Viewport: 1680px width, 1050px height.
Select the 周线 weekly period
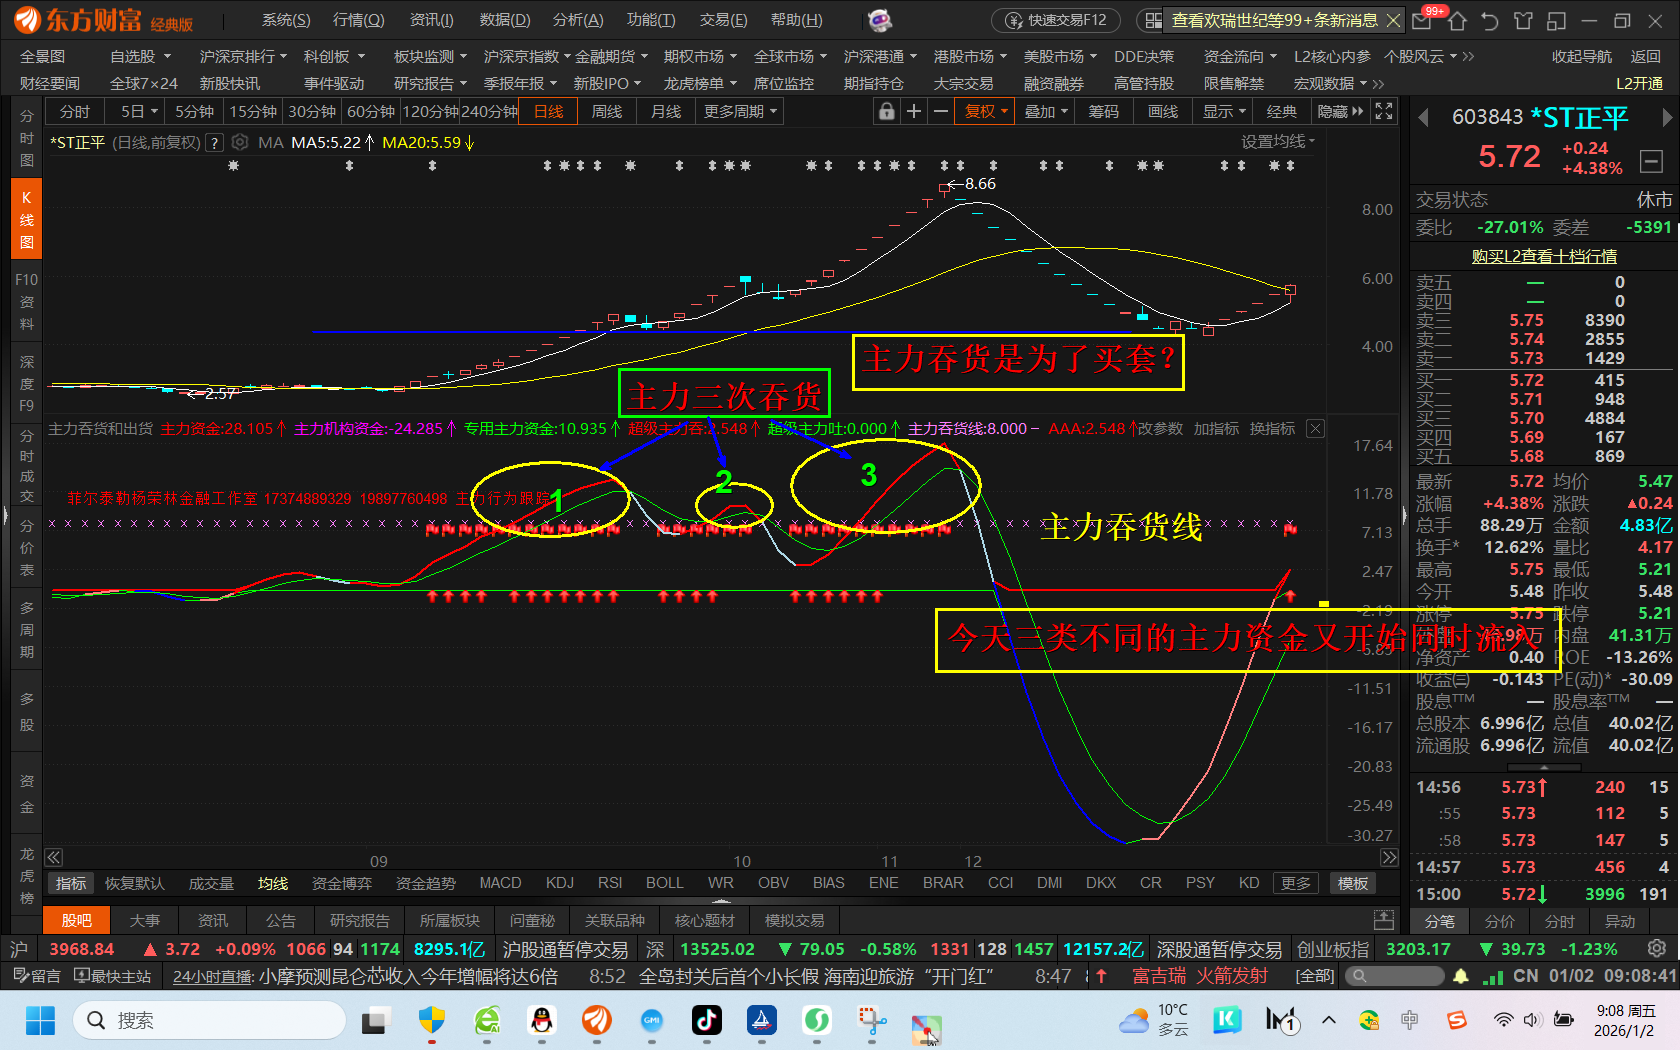click(607, 112)
